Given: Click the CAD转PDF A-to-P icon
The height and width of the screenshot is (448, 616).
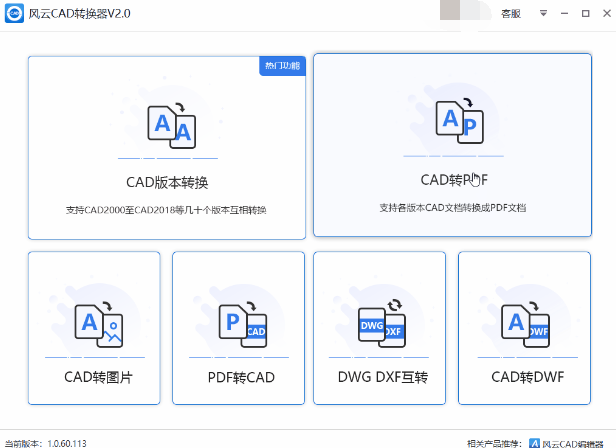Looking at the screenshot, I should [x=460, y=121].
